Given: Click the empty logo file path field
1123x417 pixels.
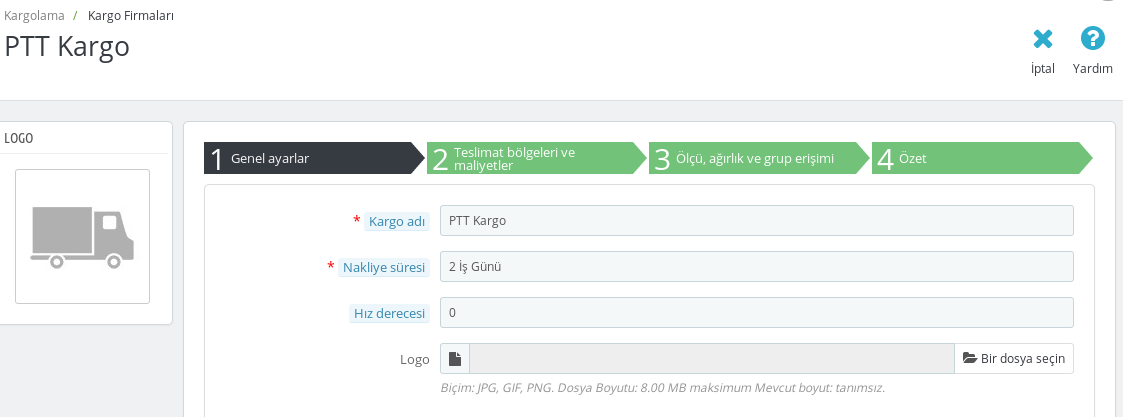Looking at the screenshot, I should pyautogui.click(x=711, y=359).
